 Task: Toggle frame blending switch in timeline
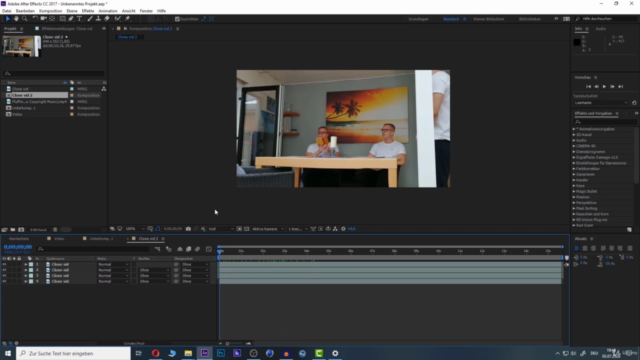click(x=189, y=249)
